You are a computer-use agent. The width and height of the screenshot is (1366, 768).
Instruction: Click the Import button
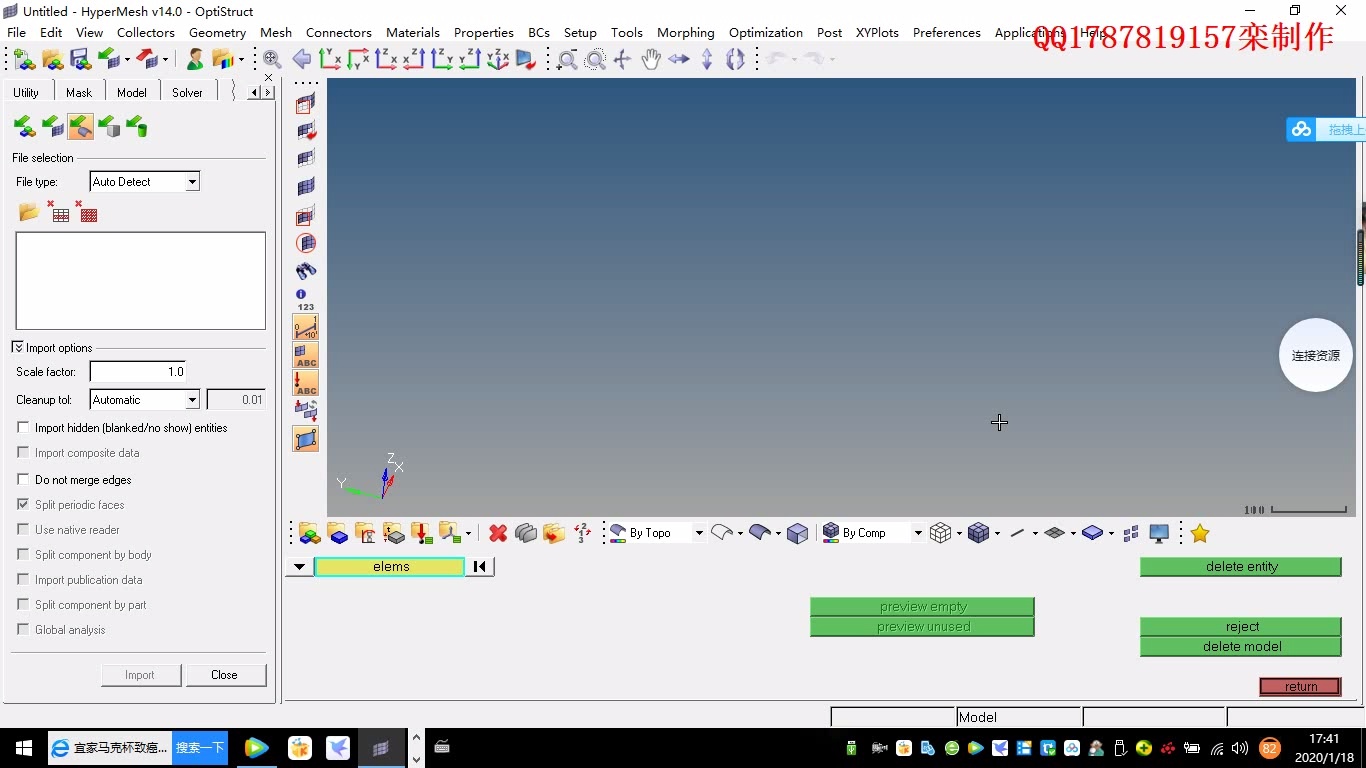[140, 675]
